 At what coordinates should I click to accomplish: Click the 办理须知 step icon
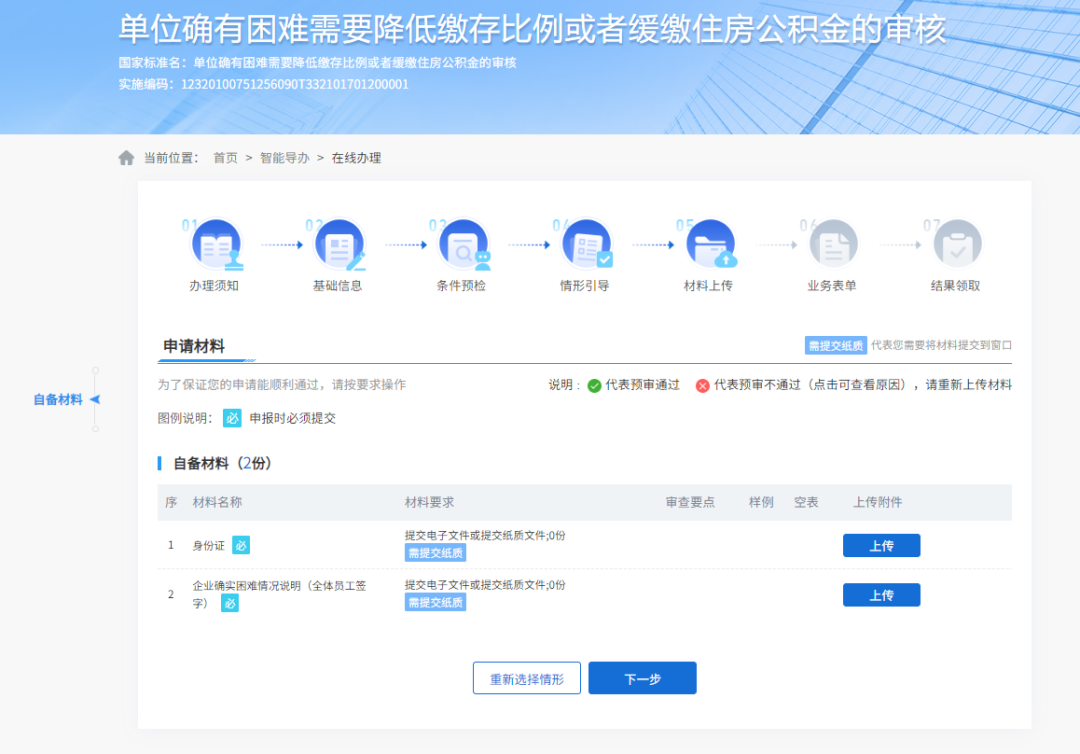[215, 245]
